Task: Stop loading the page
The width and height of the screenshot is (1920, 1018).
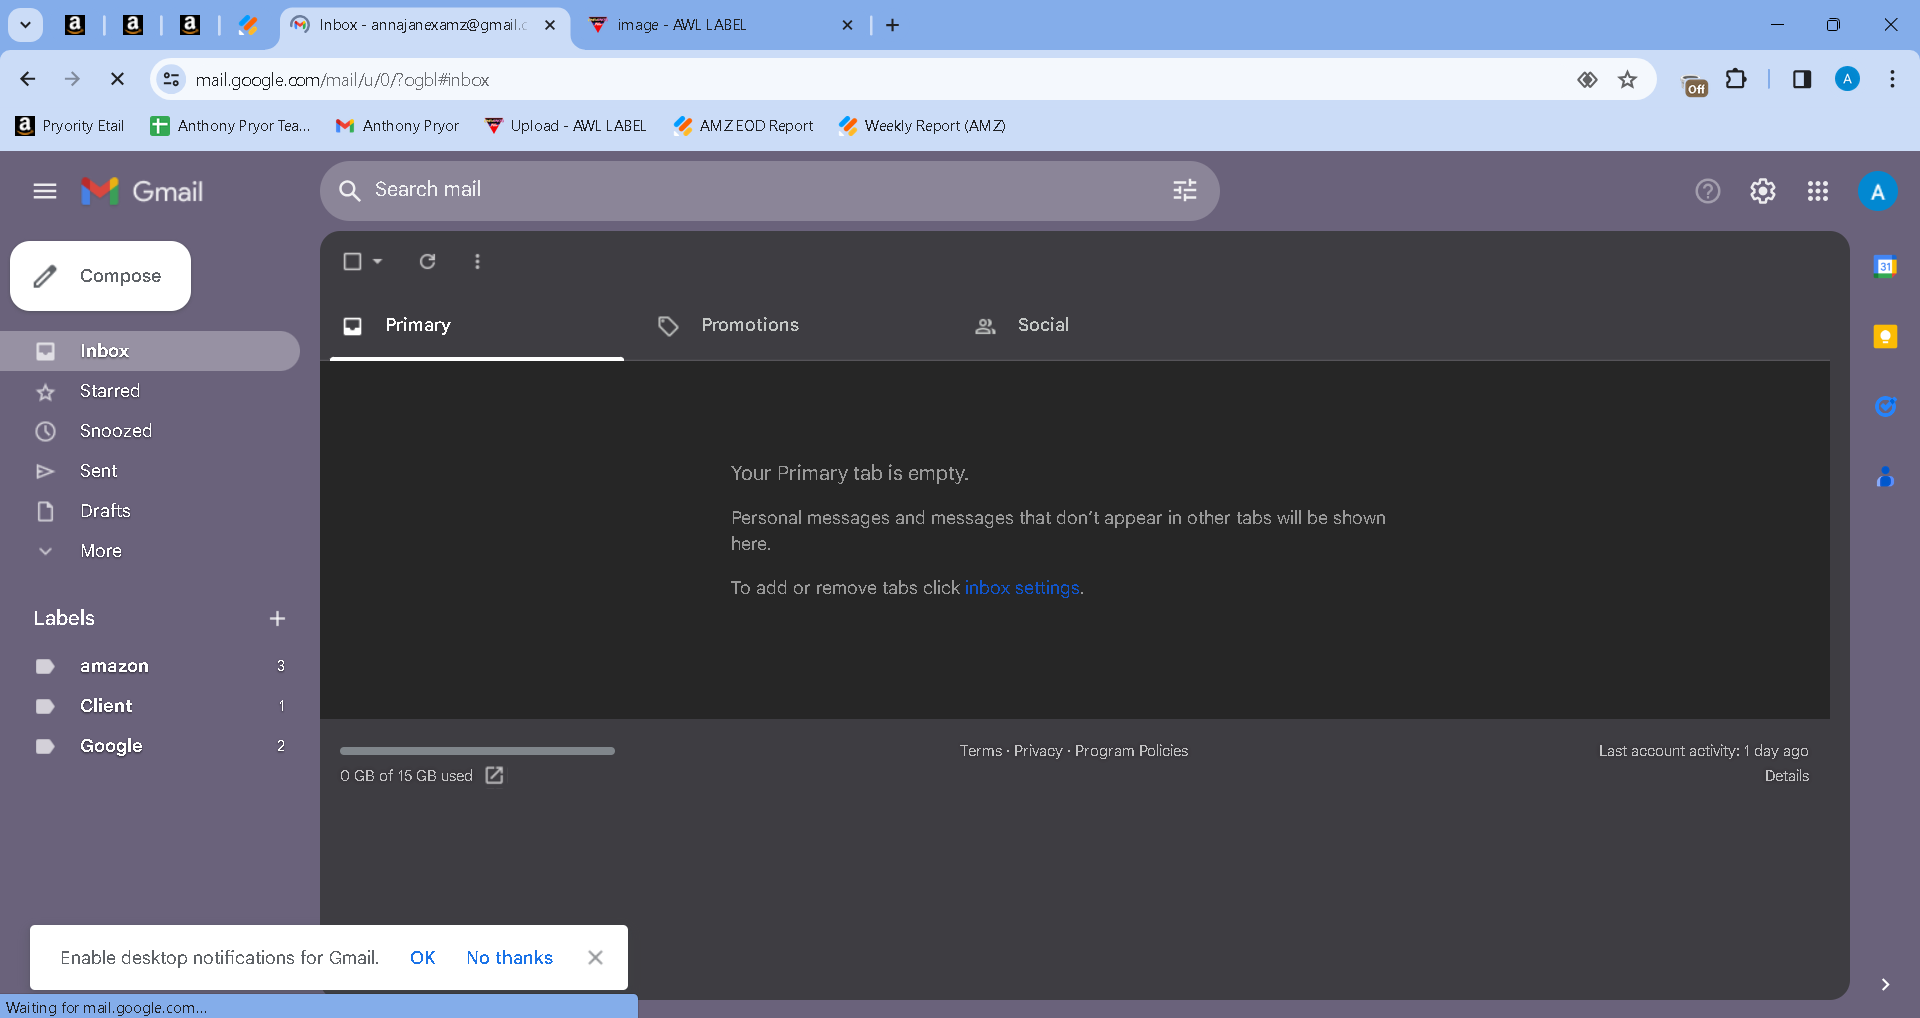Action: tap(117, 79)
